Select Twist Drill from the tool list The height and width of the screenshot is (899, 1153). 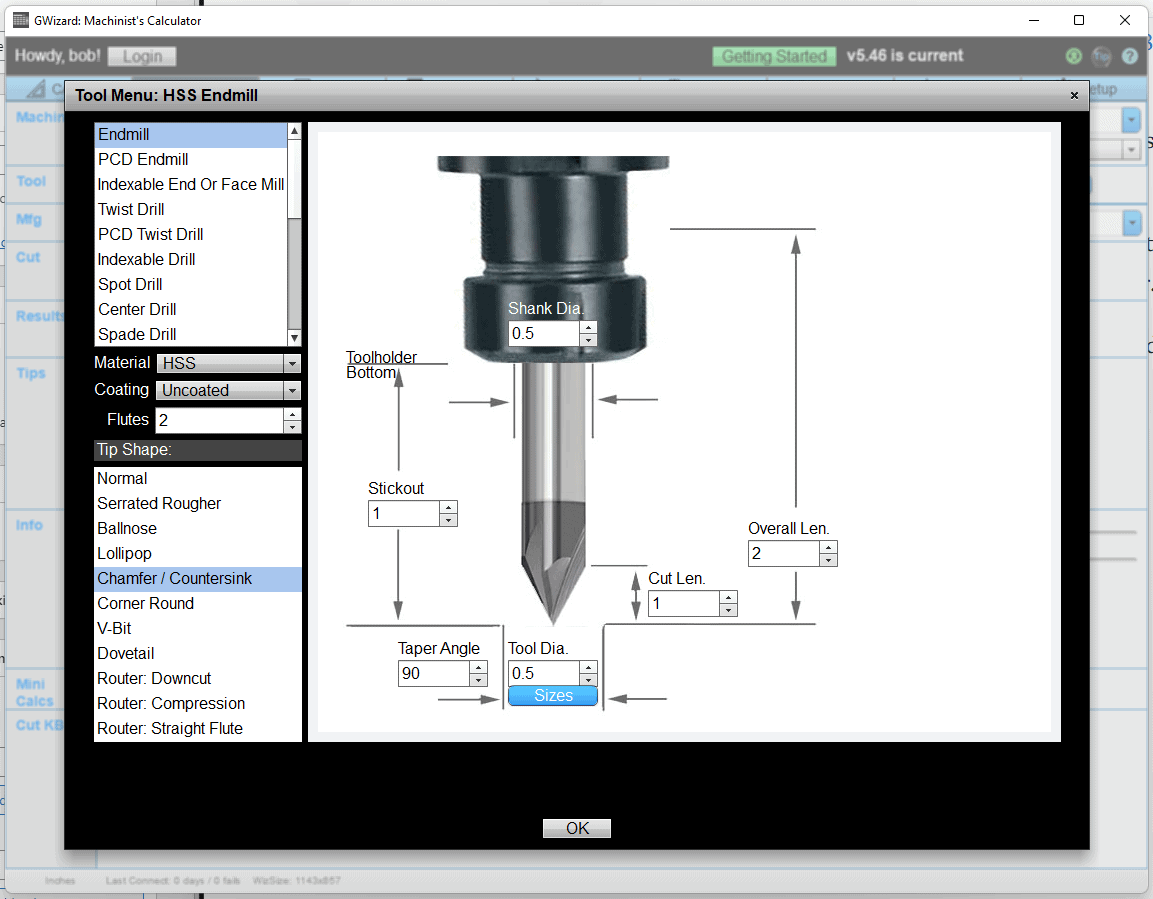(x=131, y=209)
